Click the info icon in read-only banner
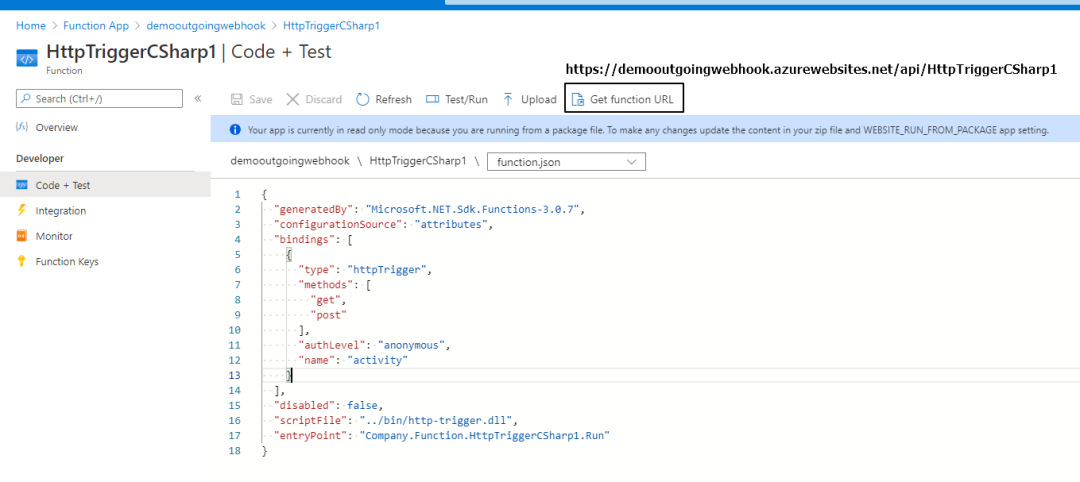The height and width of the screenshot is (482, 1080). (236, 129)
